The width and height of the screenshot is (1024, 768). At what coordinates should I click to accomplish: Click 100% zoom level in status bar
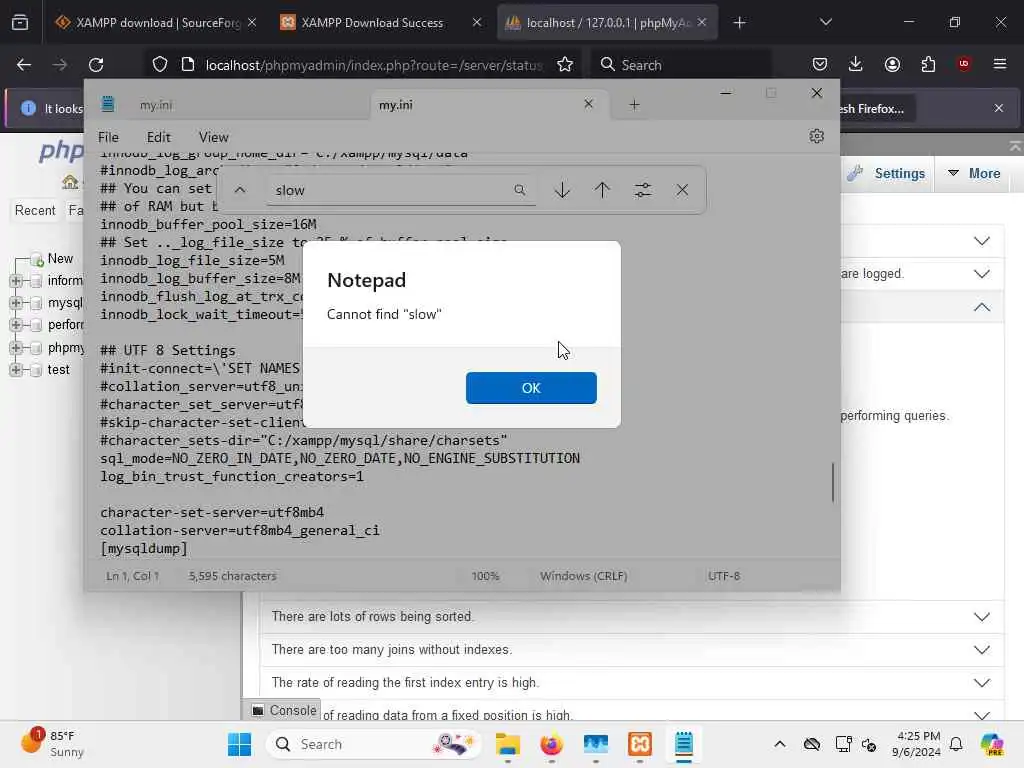click(485, 576)
